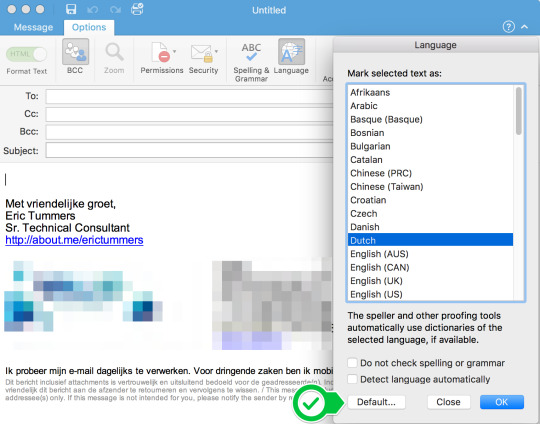Select English (US)
The width and height of the screenshot is (540, 424).
pos(430,294)
